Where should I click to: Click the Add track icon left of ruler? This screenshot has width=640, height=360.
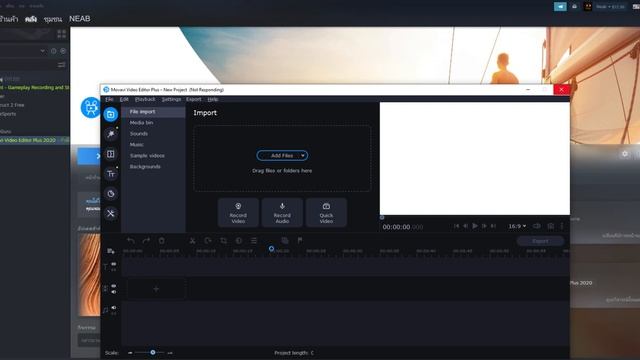[x=111, y=251]
